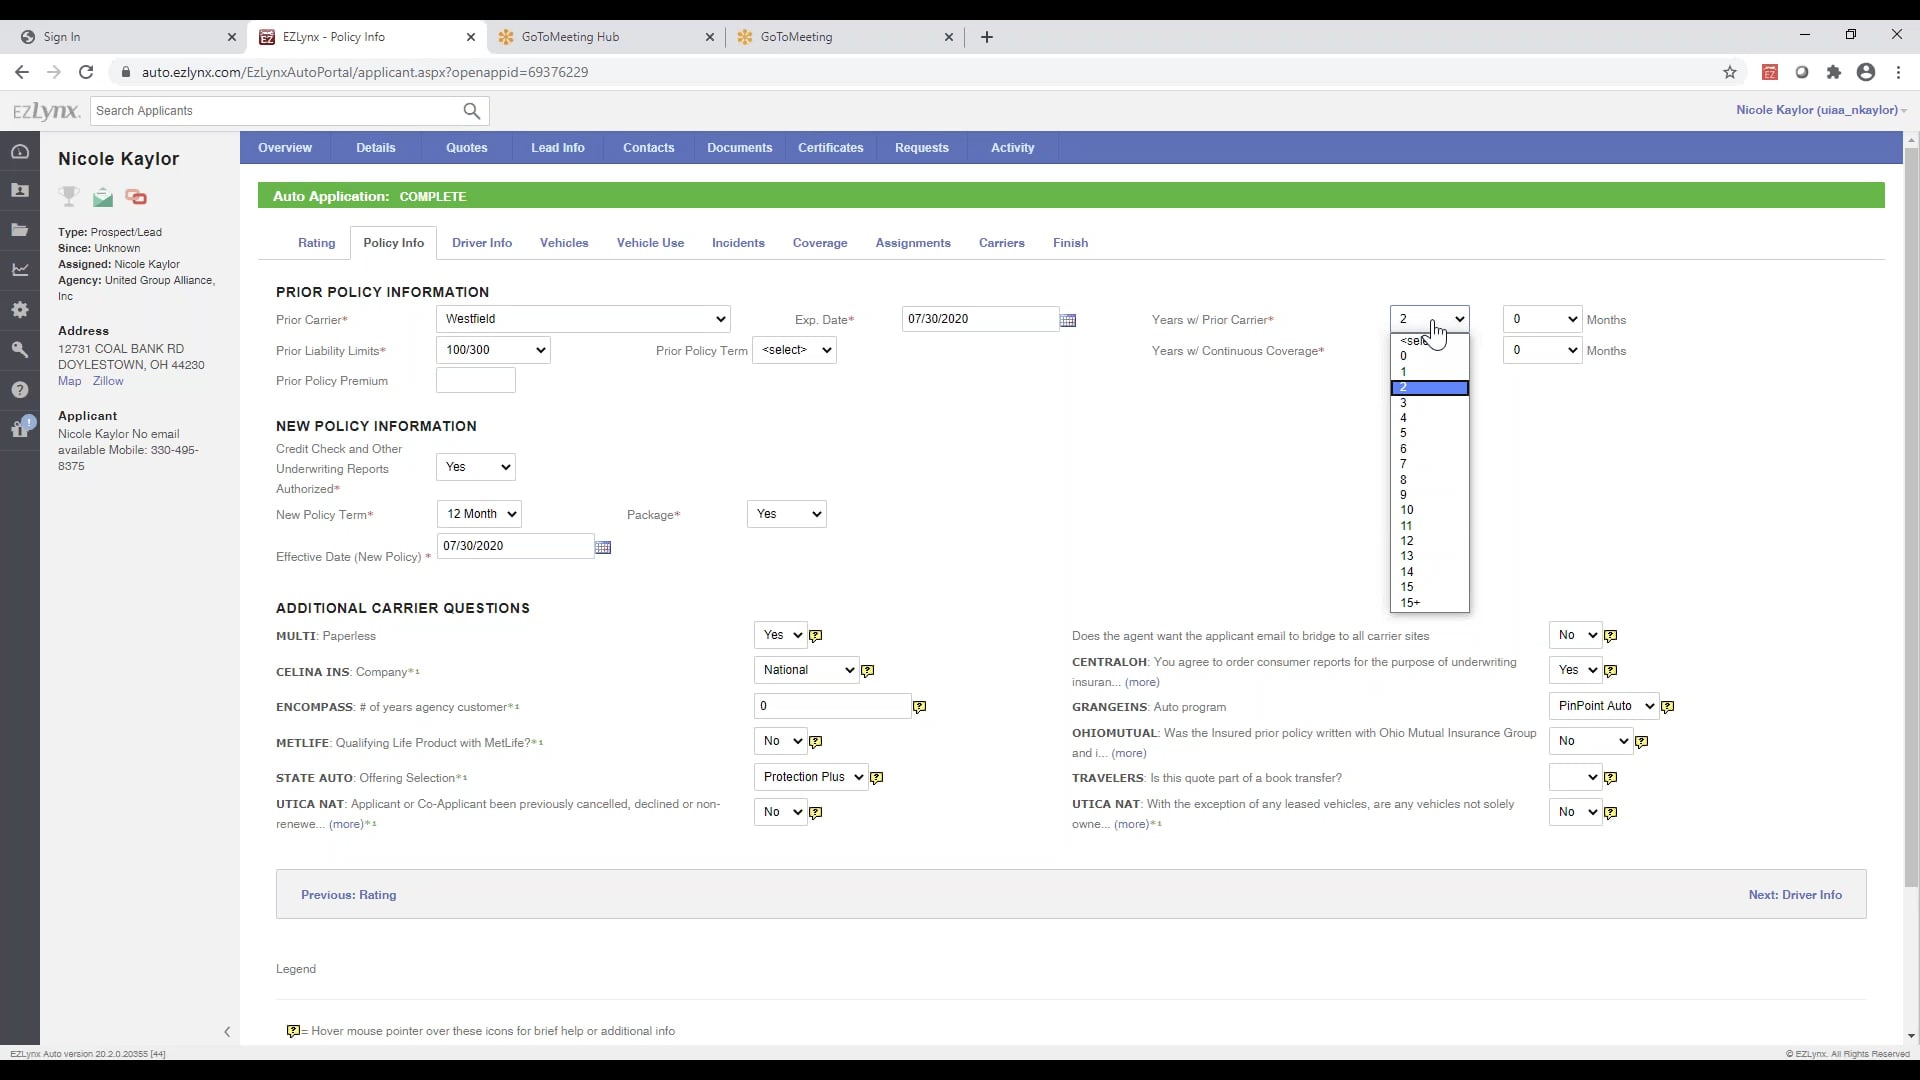
Task: Open the help question mark icon
Action: [x=20, y=390]
